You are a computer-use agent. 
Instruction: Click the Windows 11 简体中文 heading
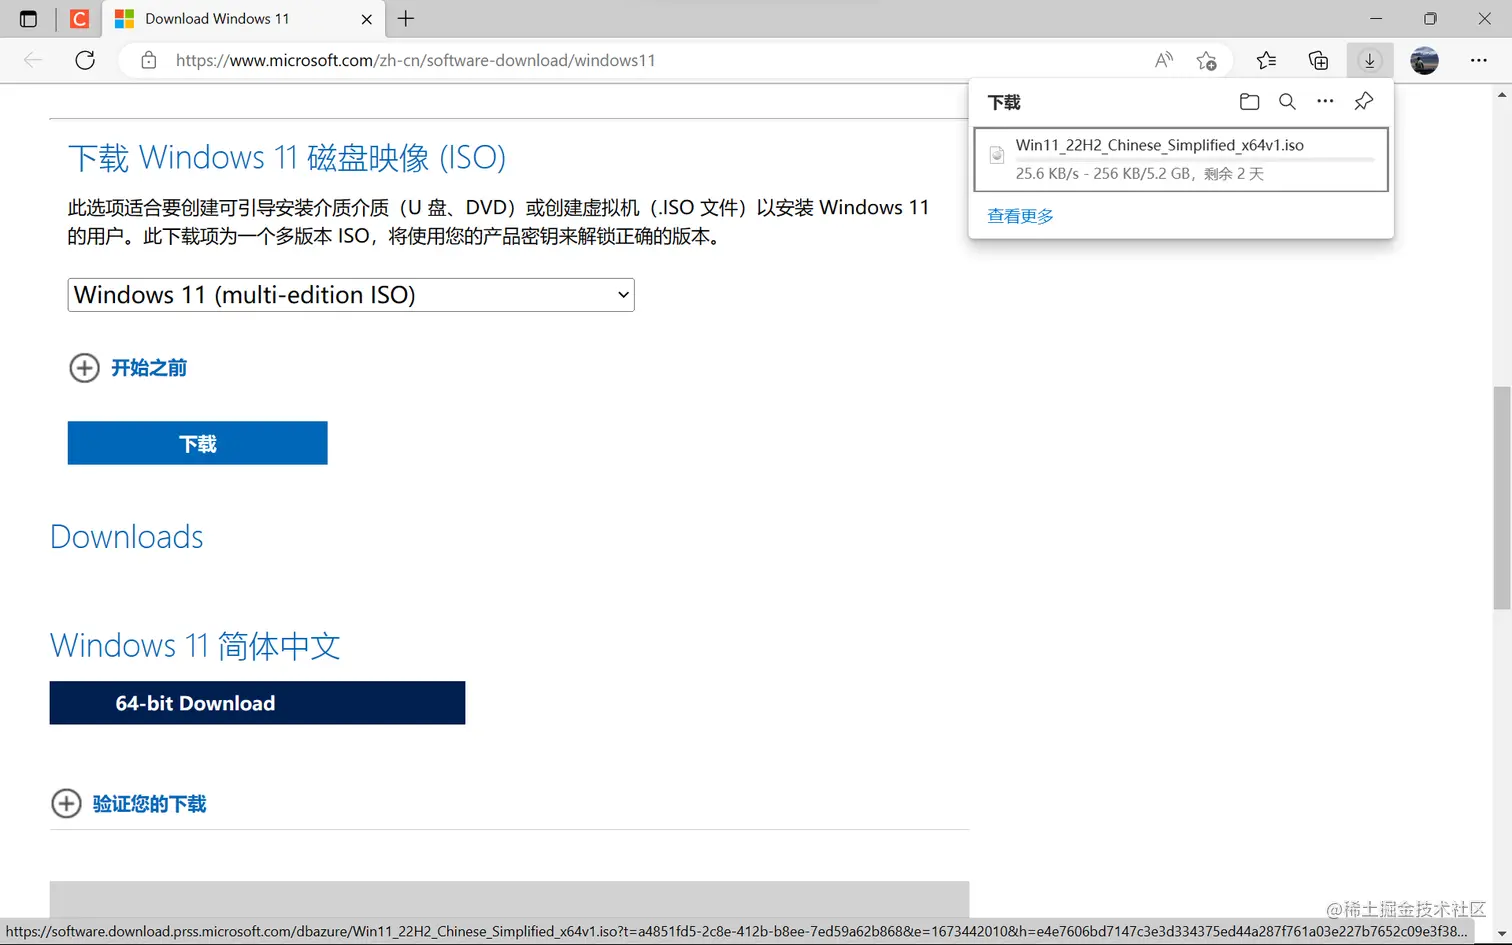(x=195, y=646)
